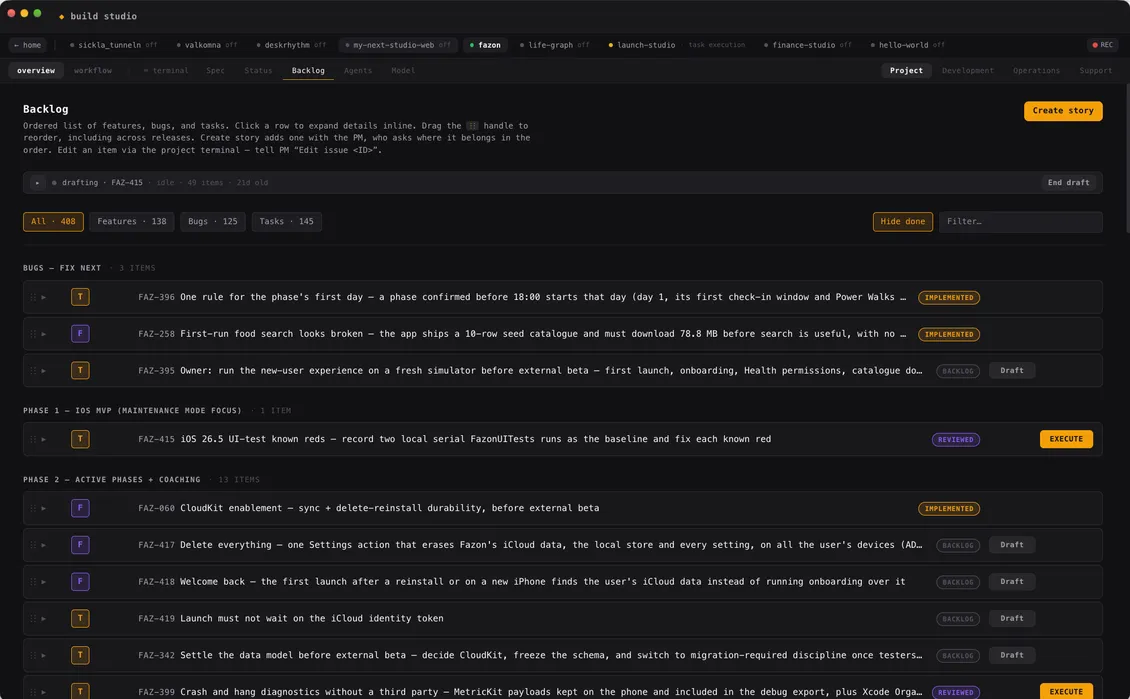The image size is (1130, 699).
Task: Click Draft button on FAZ-417 row
Action: 1012,545
